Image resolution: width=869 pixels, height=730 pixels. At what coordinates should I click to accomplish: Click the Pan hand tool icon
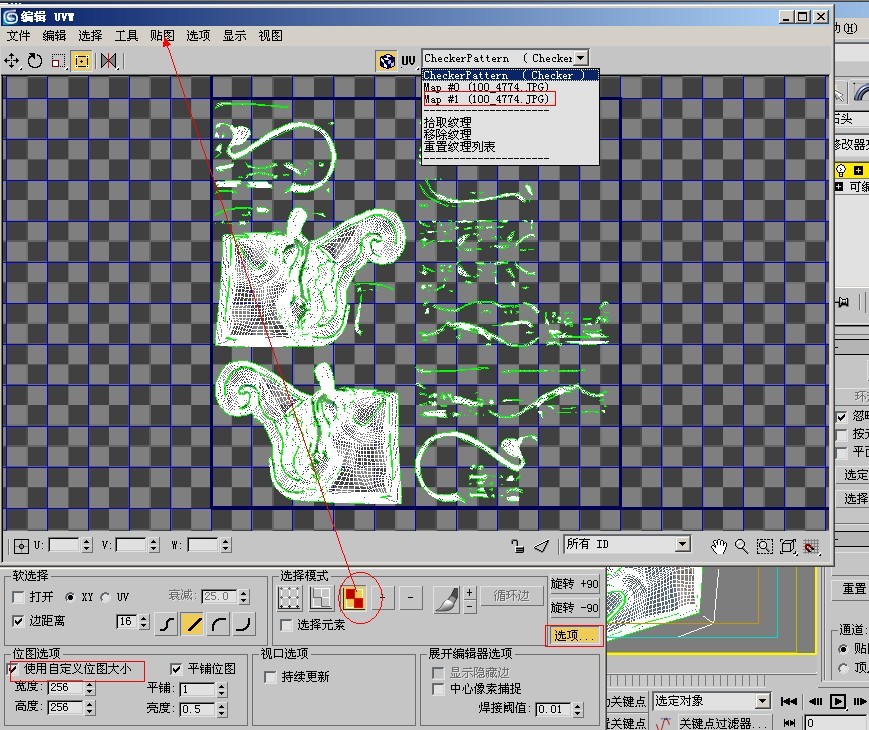coord(718,546)
